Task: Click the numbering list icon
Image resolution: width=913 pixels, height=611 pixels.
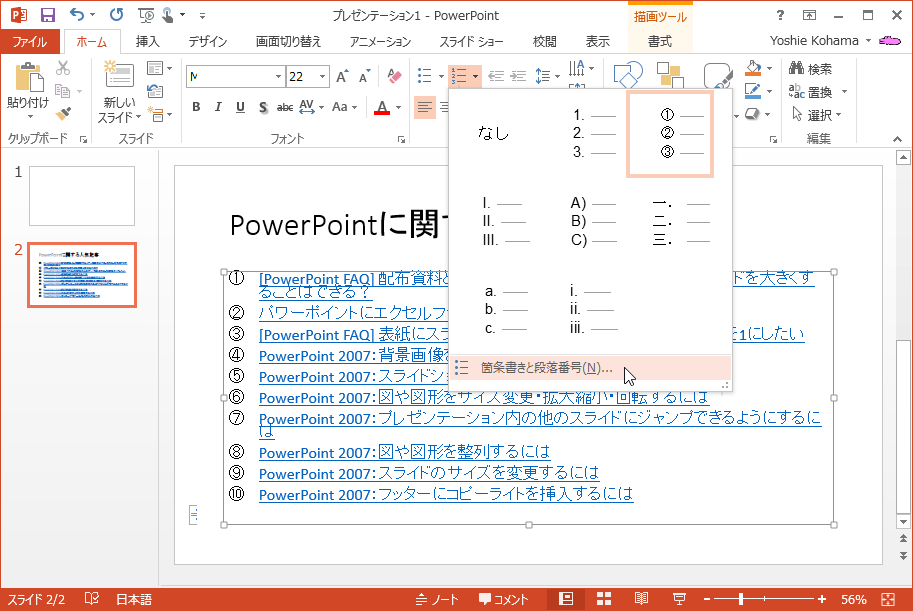Action: (459, 76)
